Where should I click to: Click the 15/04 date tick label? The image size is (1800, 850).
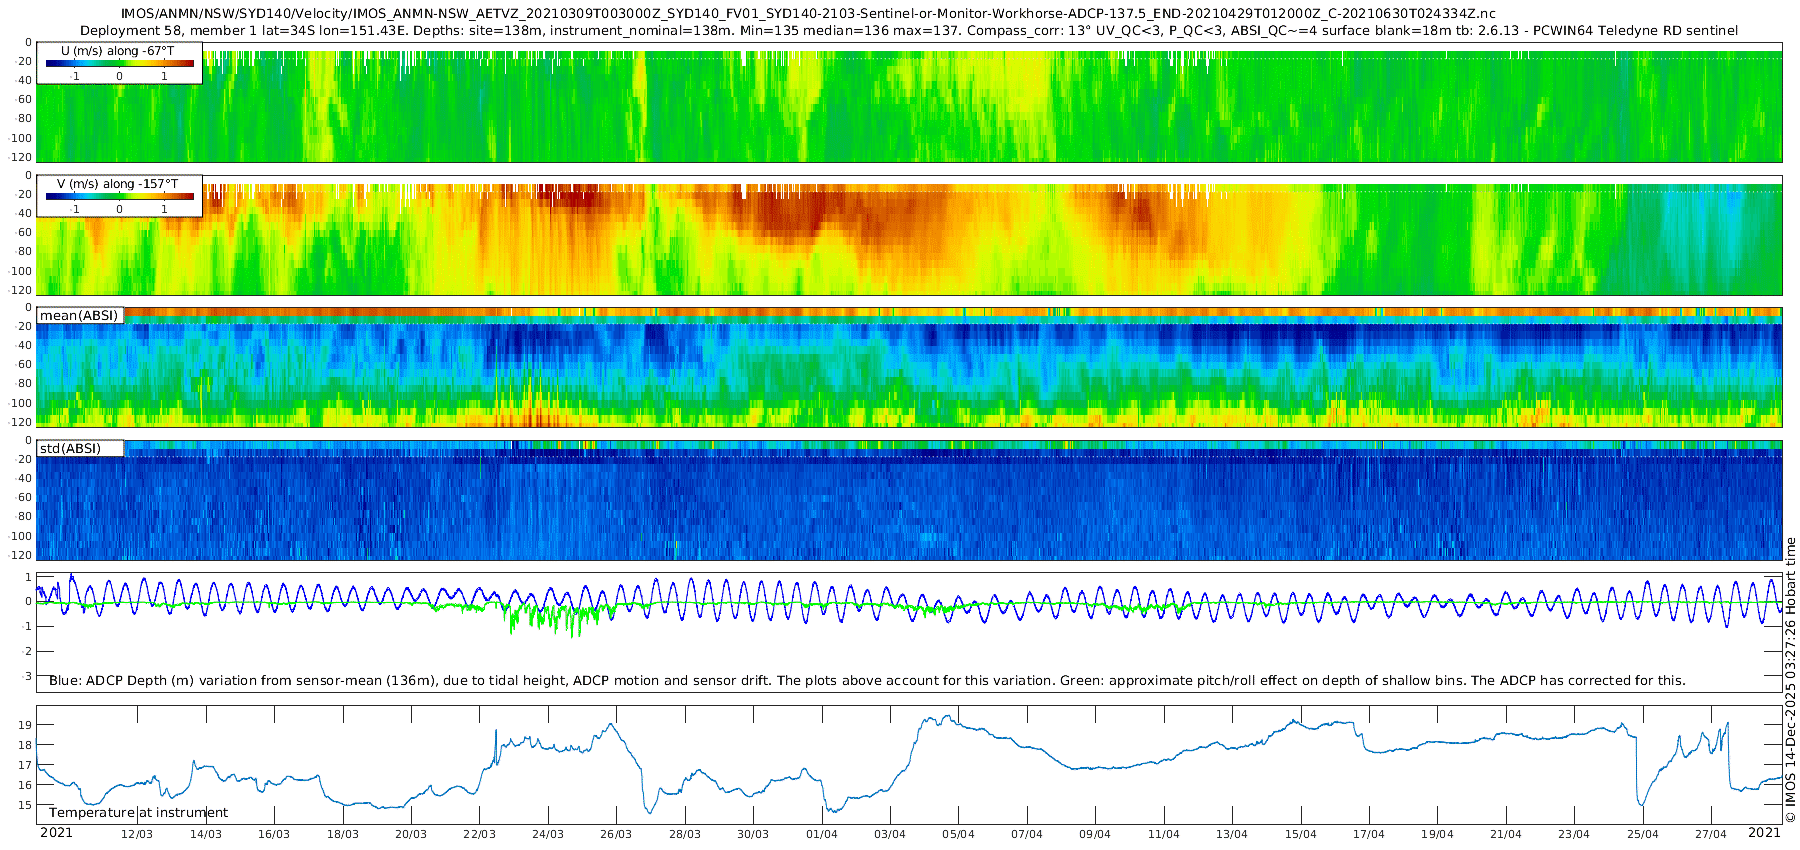pyautogui.click(x=1300, y=834)
